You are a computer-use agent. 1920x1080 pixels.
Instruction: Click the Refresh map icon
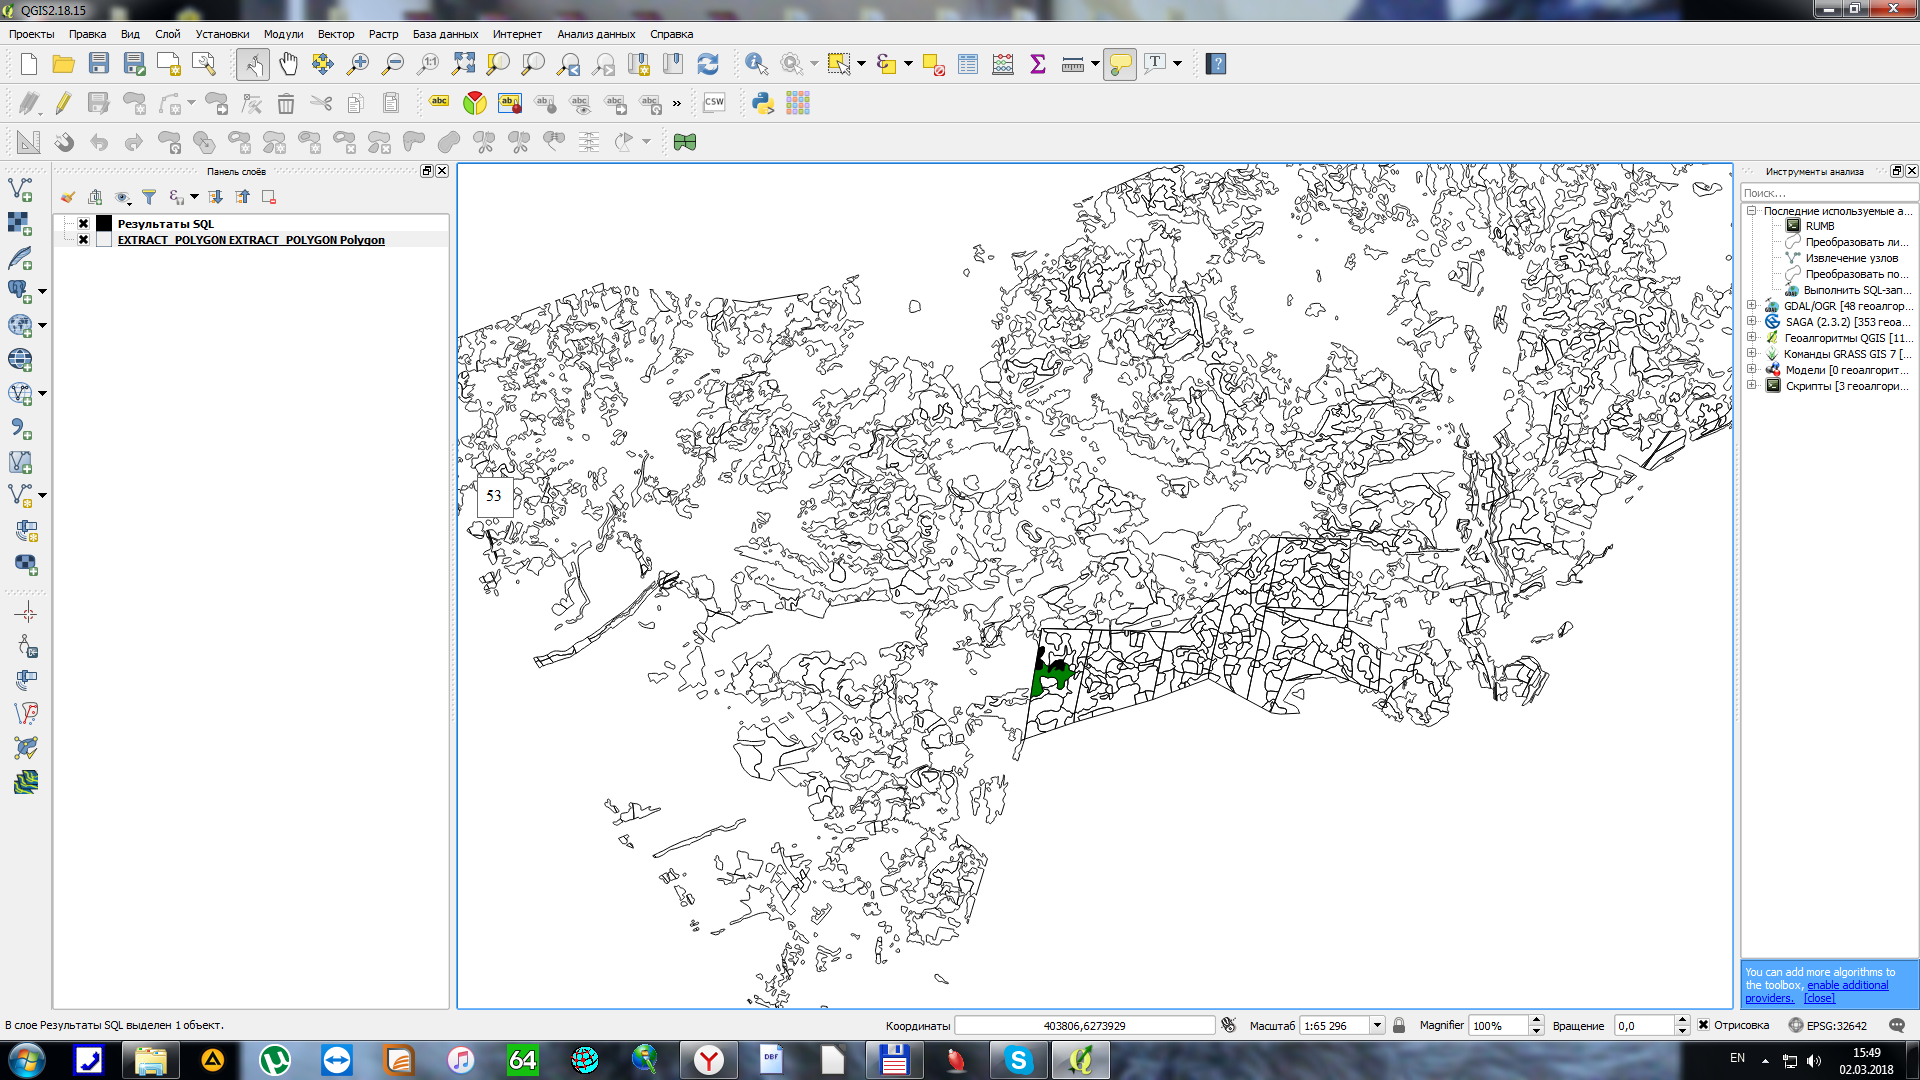pos(708,64)
